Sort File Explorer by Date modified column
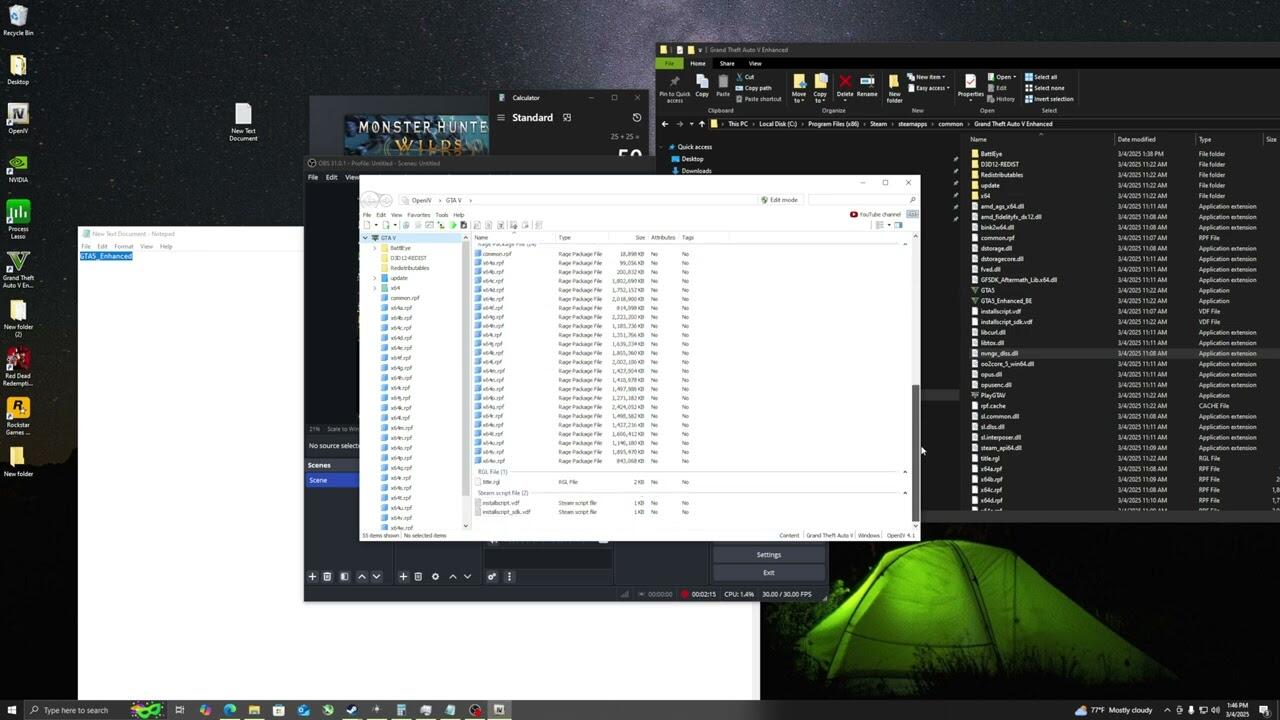Viewport: 1280px width, 720px height. pyautogui.click(x=1136, y=140)
